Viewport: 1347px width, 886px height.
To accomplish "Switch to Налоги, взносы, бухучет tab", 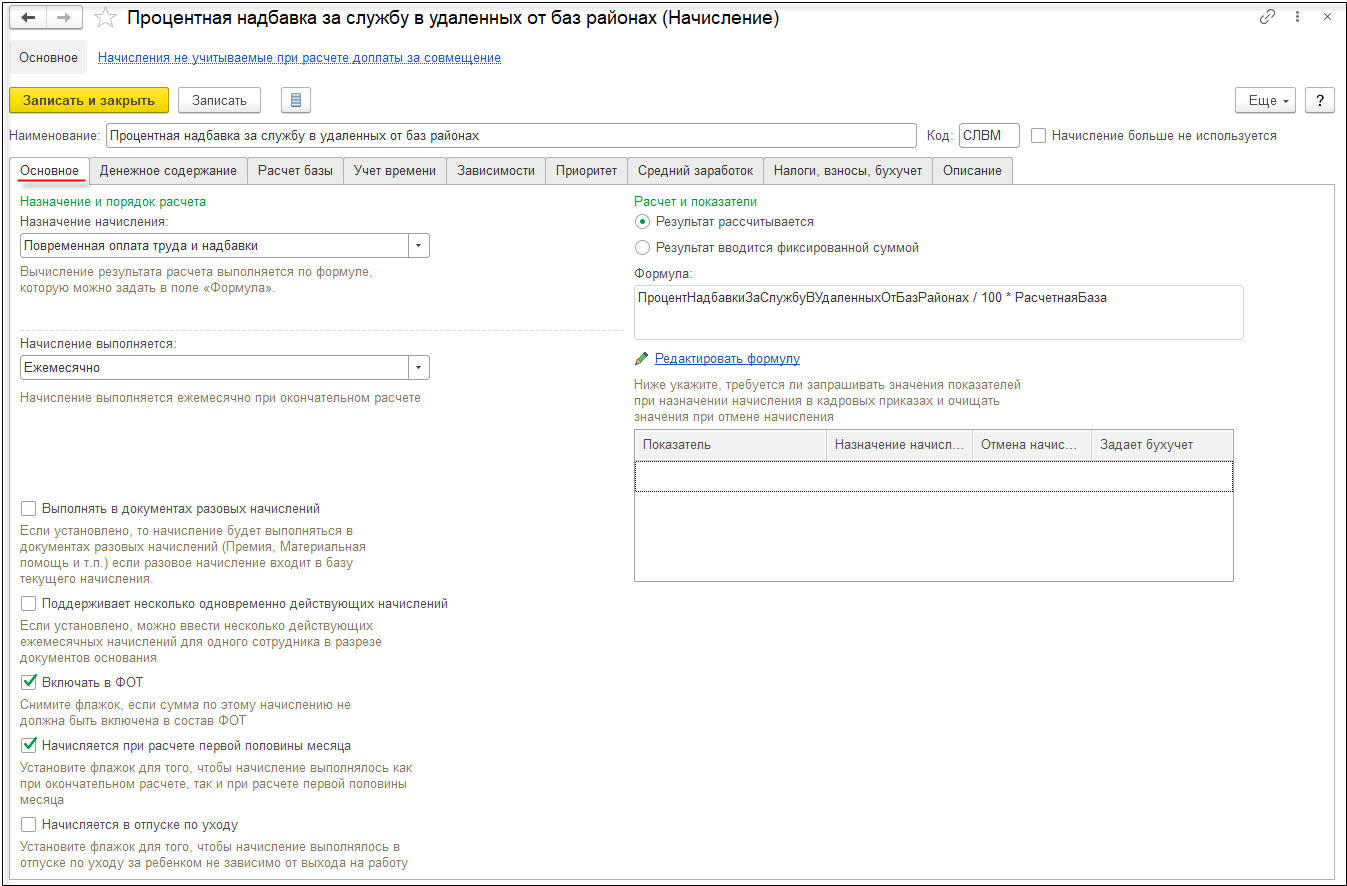I will [x=848, y=171].
